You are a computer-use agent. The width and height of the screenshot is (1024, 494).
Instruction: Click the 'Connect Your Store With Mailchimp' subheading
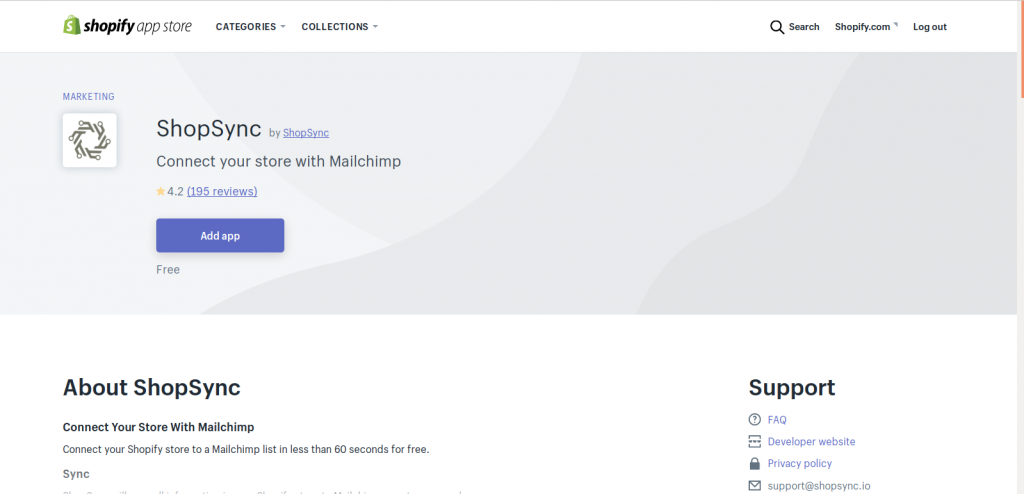coord(158,427)
